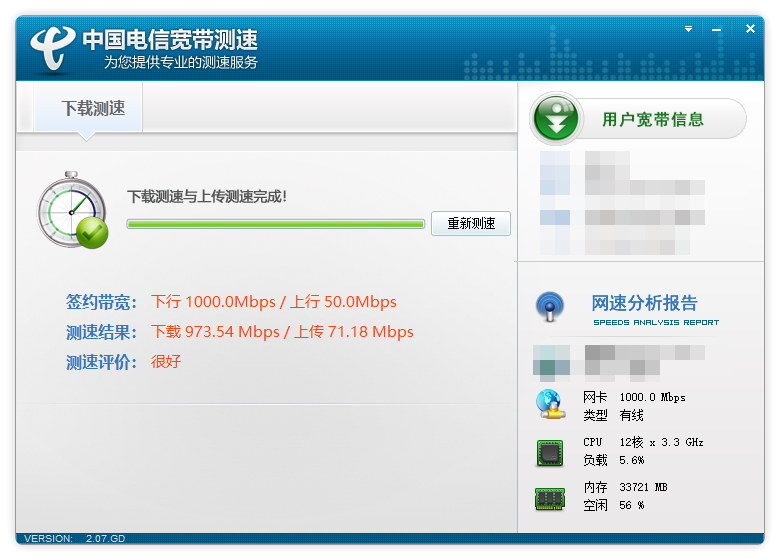Click the green download arrow icon
Image resolution: width=780 pixels, height=560 pixels.
(556, 118)
